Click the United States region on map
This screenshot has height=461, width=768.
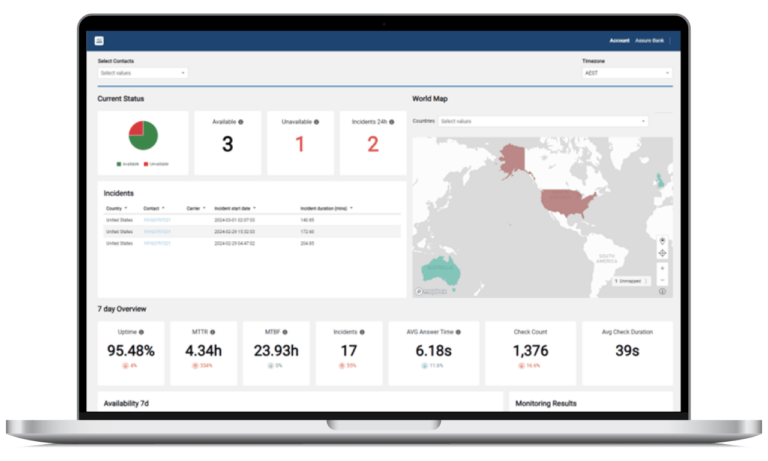coord(566,202)
